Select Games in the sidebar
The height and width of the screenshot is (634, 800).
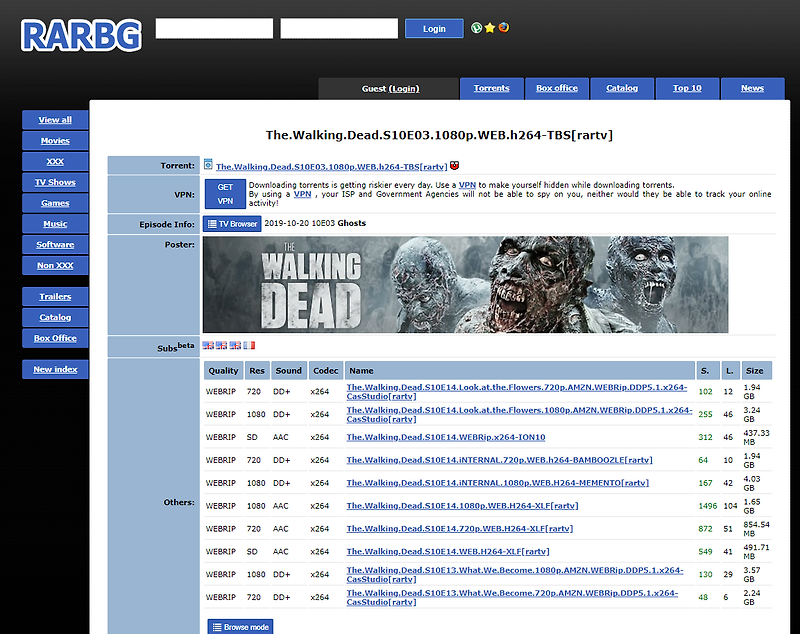click(x=55, y=203)
